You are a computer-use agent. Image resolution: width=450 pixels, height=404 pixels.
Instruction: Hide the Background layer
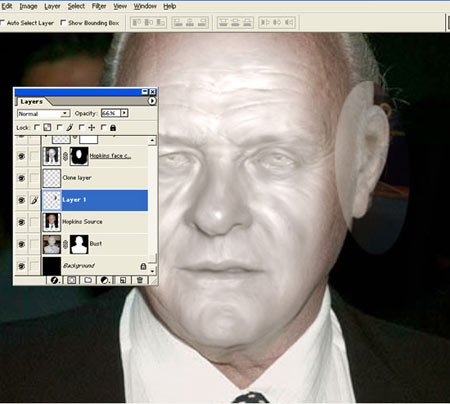21,266
